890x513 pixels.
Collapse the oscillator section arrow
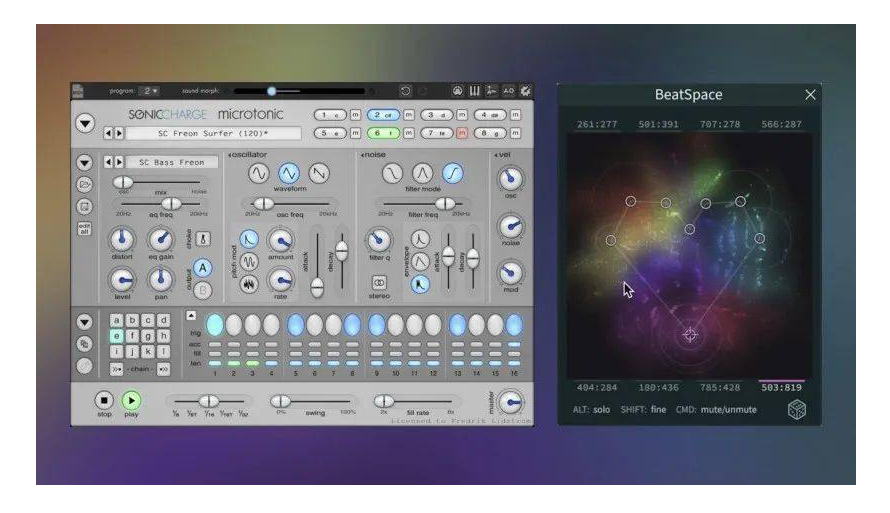(x=230, y=155)
